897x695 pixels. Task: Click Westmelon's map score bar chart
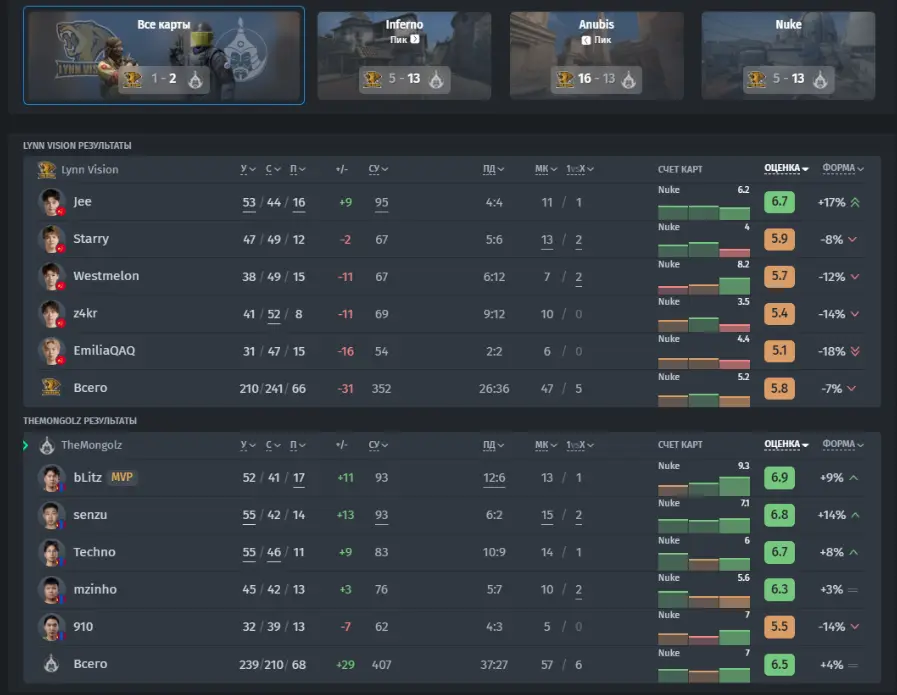[x=704, y=286]
